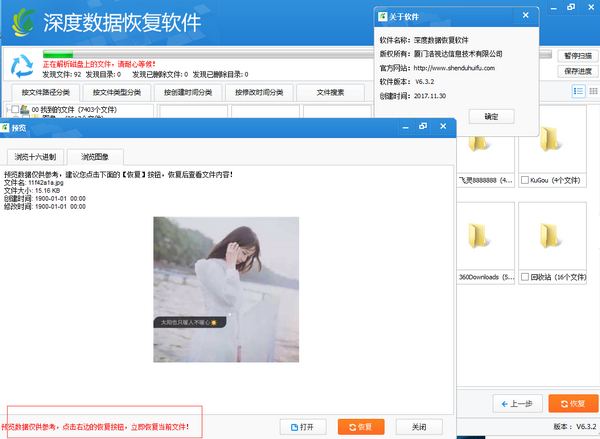Image resolution: width=600 pixels, height=439 pixels.
Task: Check the 00 找到的文件 tree checkbox
Action: click(x=14, y=109)
